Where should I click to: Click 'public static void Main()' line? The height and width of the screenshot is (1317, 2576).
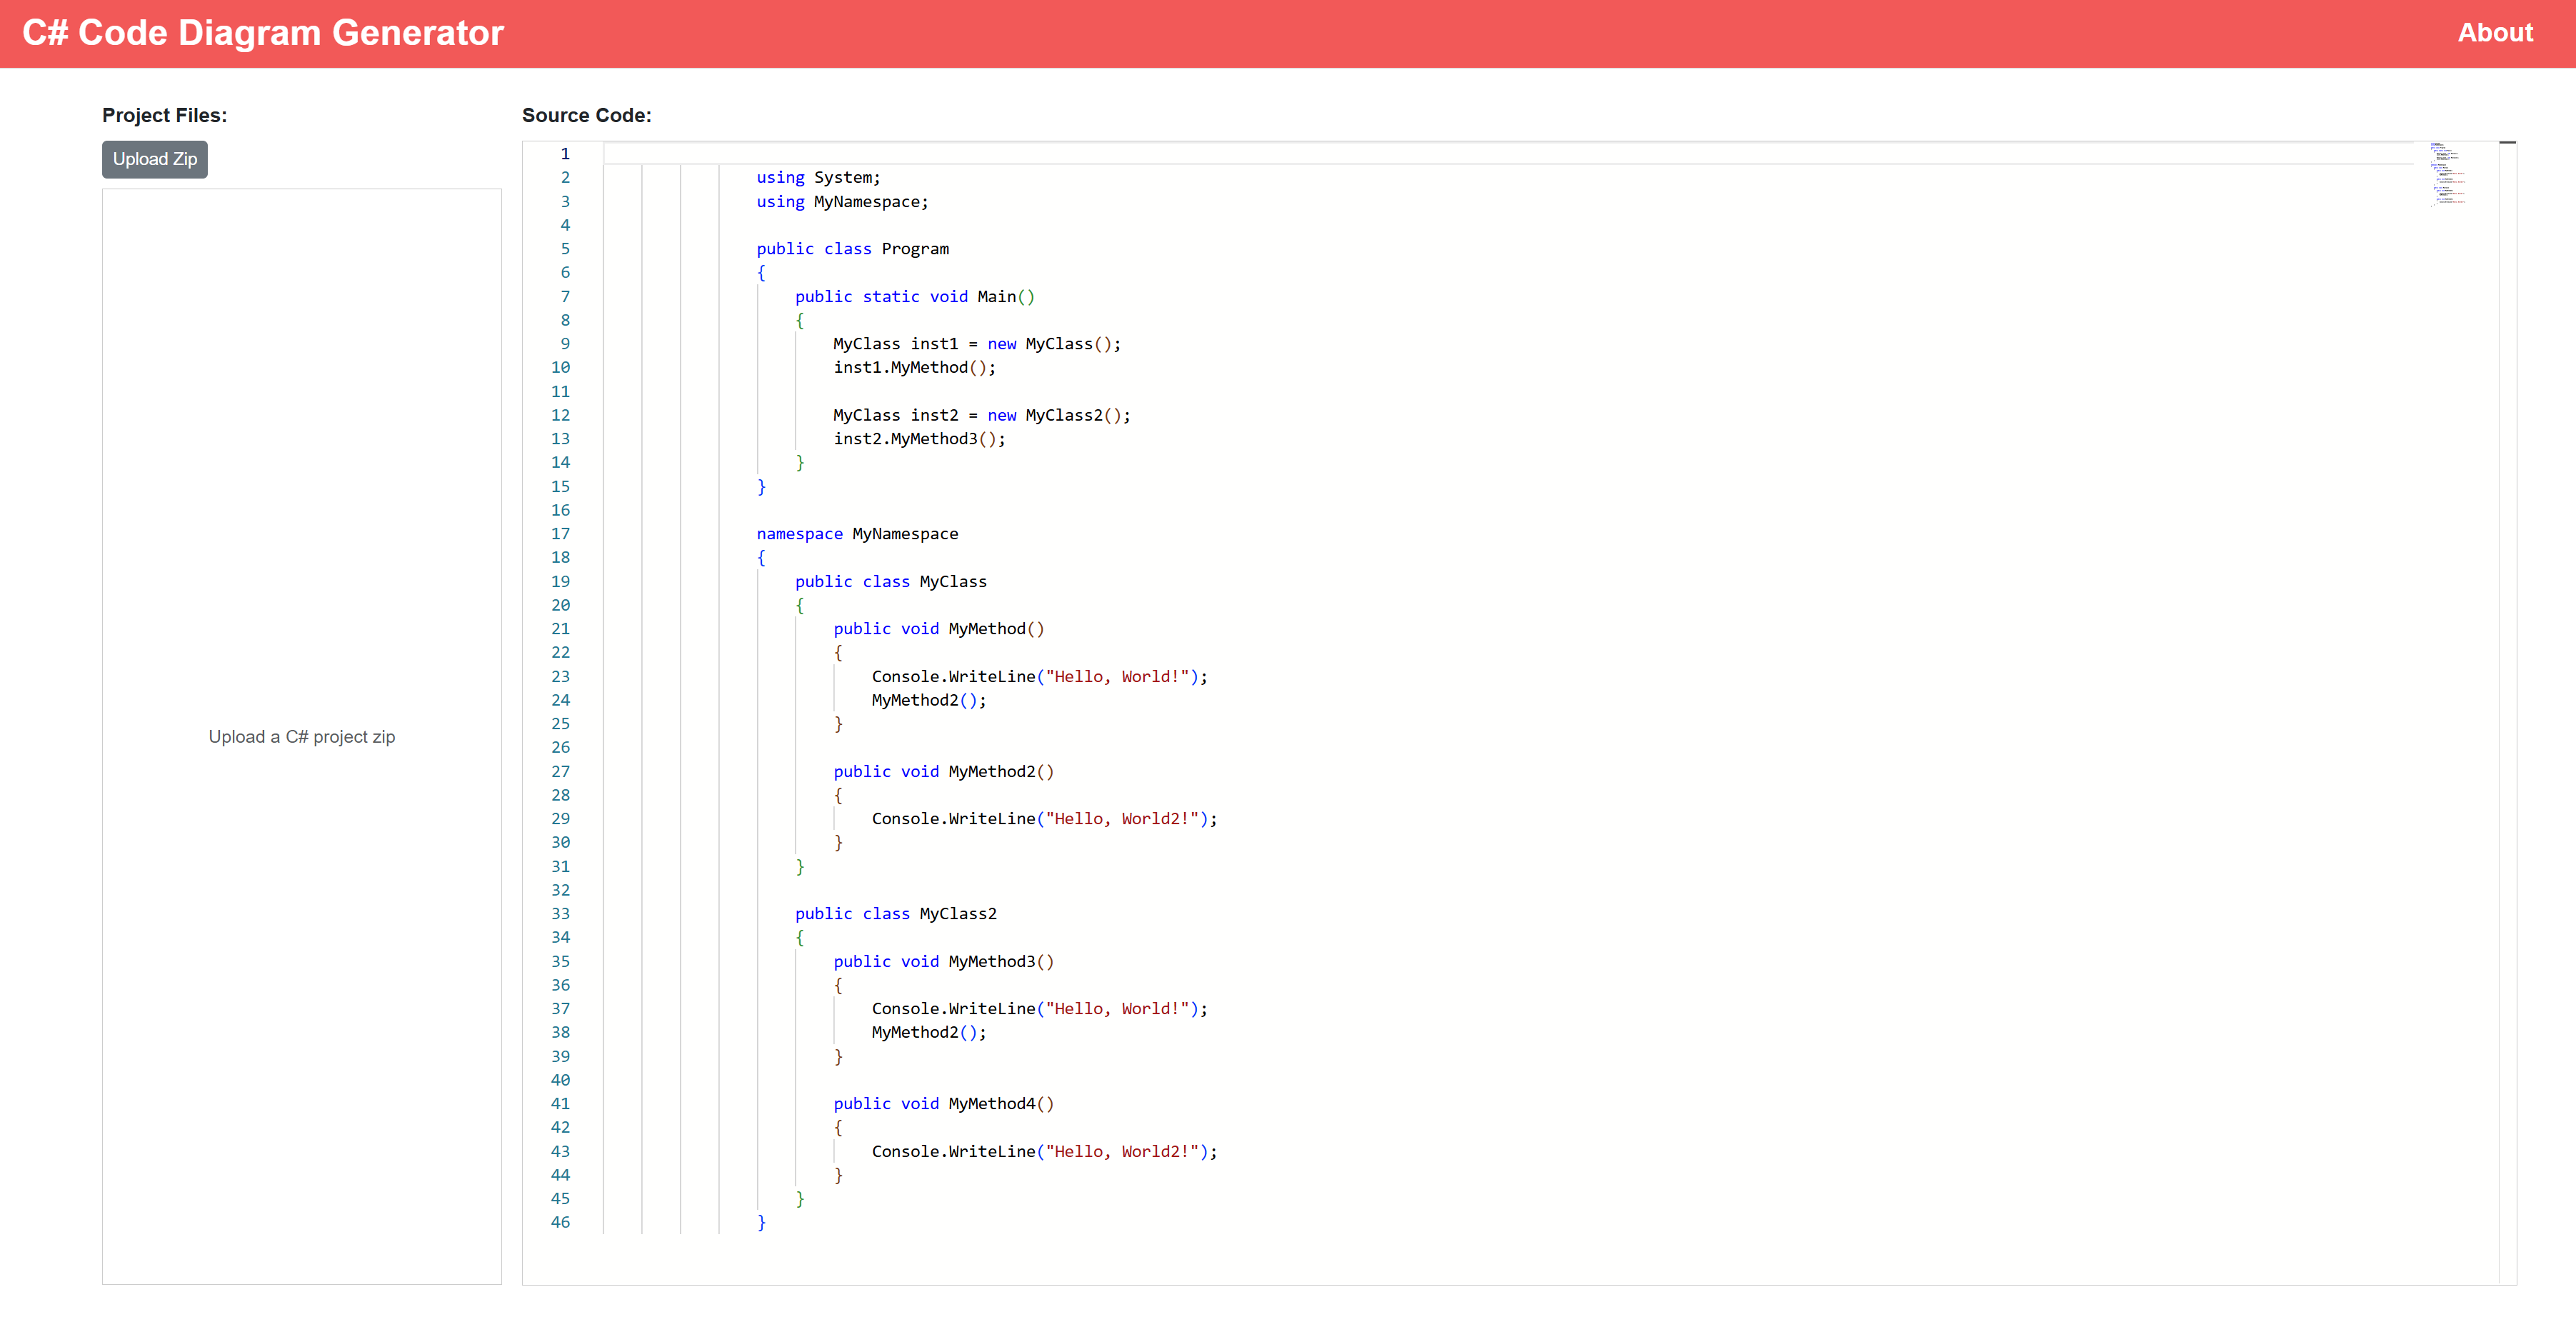coord(915,297)
